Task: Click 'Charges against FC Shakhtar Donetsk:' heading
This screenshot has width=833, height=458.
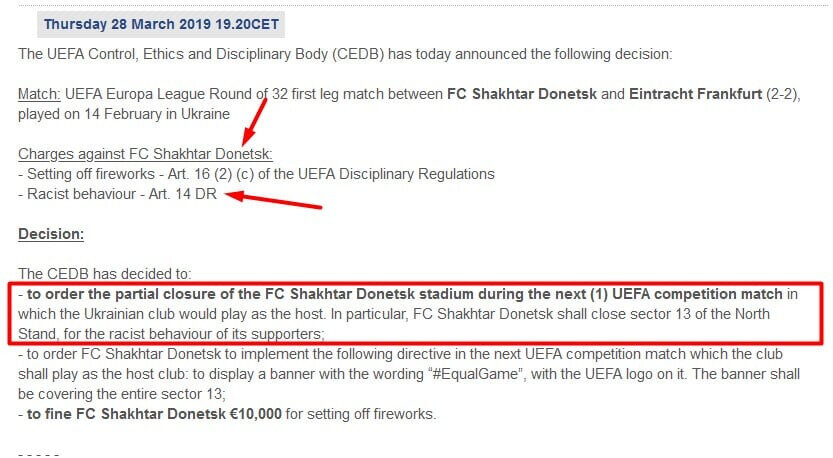Action: (145, 154)
